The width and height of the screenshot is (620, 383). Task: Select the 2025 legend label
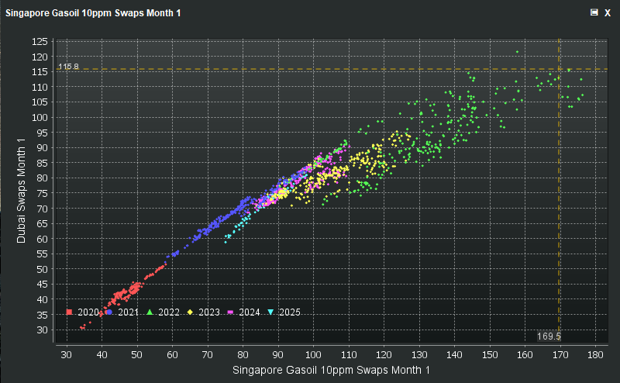[x=290, y=312]
